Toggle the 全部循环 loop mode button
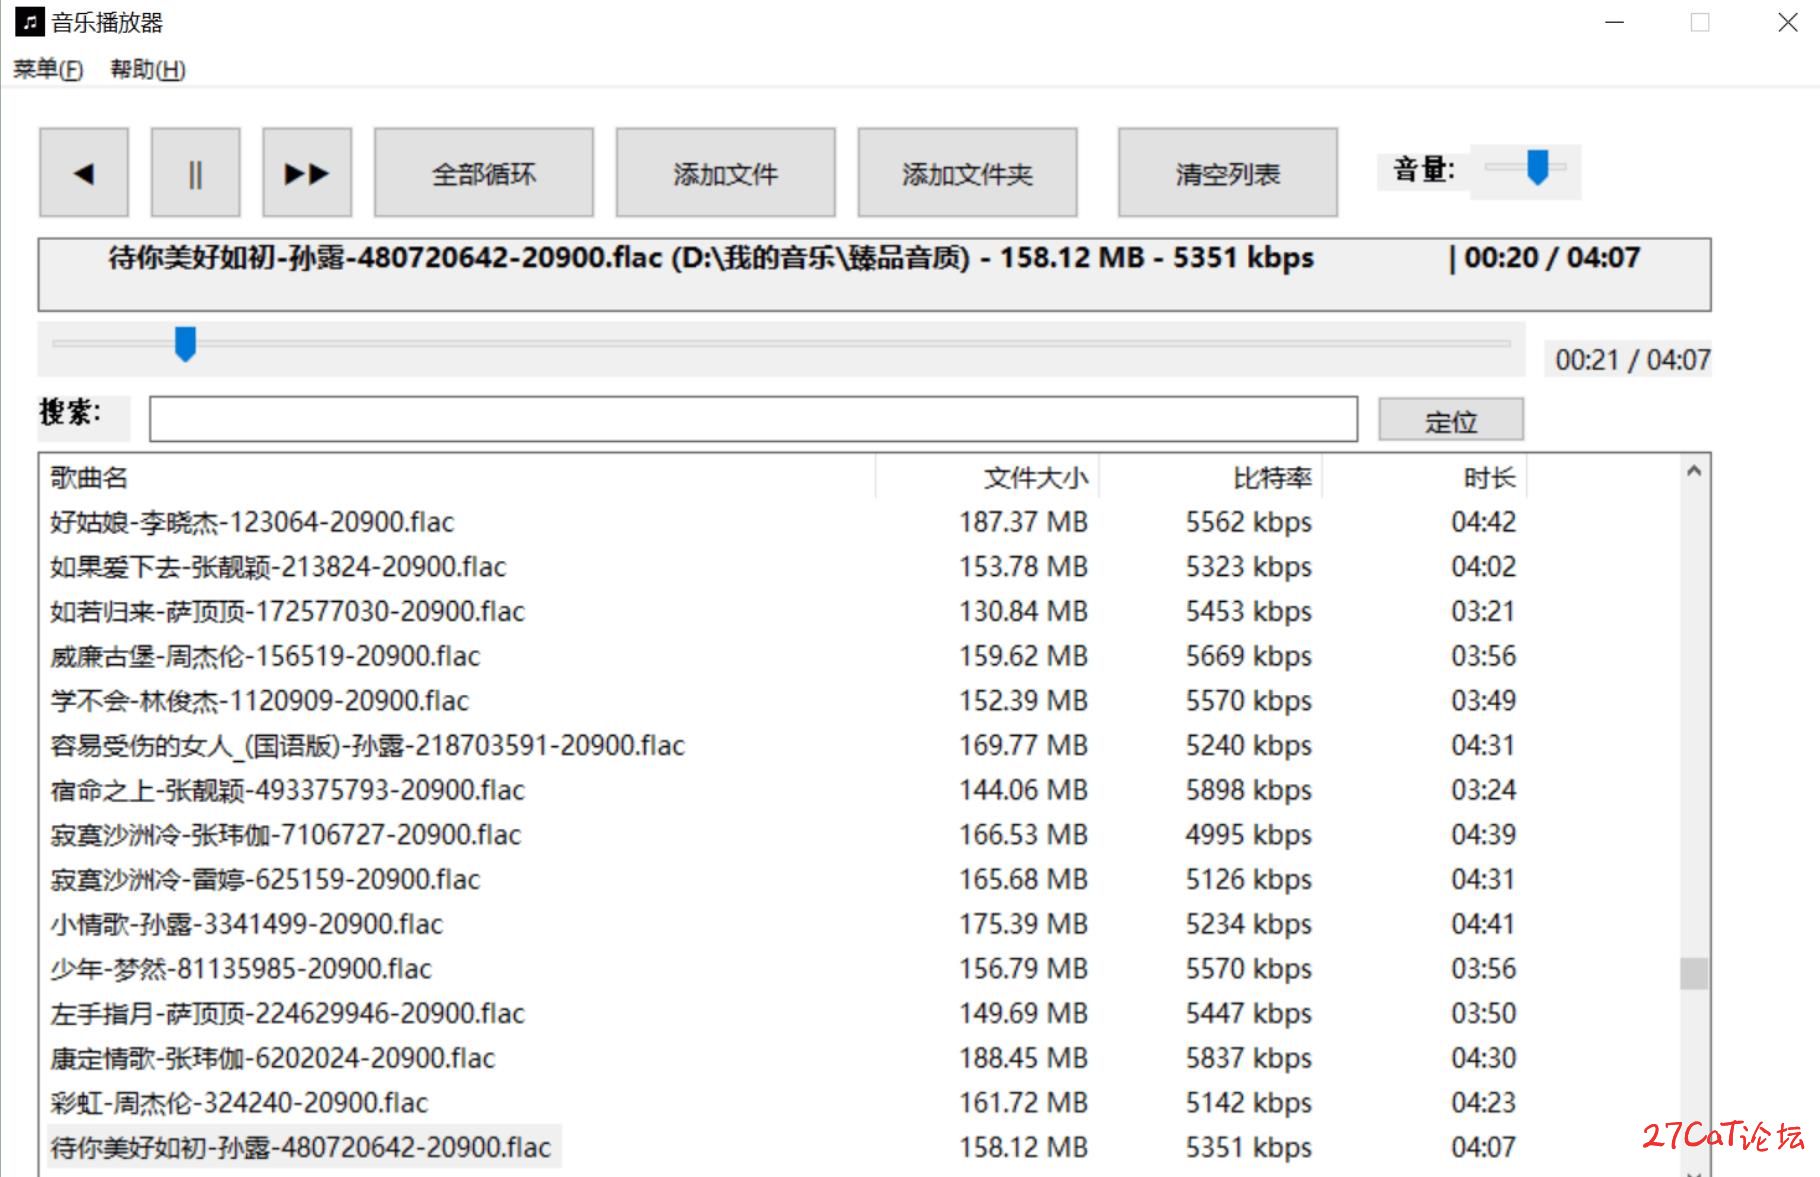The image size is (1820, 1177). (x=484, y=173)
